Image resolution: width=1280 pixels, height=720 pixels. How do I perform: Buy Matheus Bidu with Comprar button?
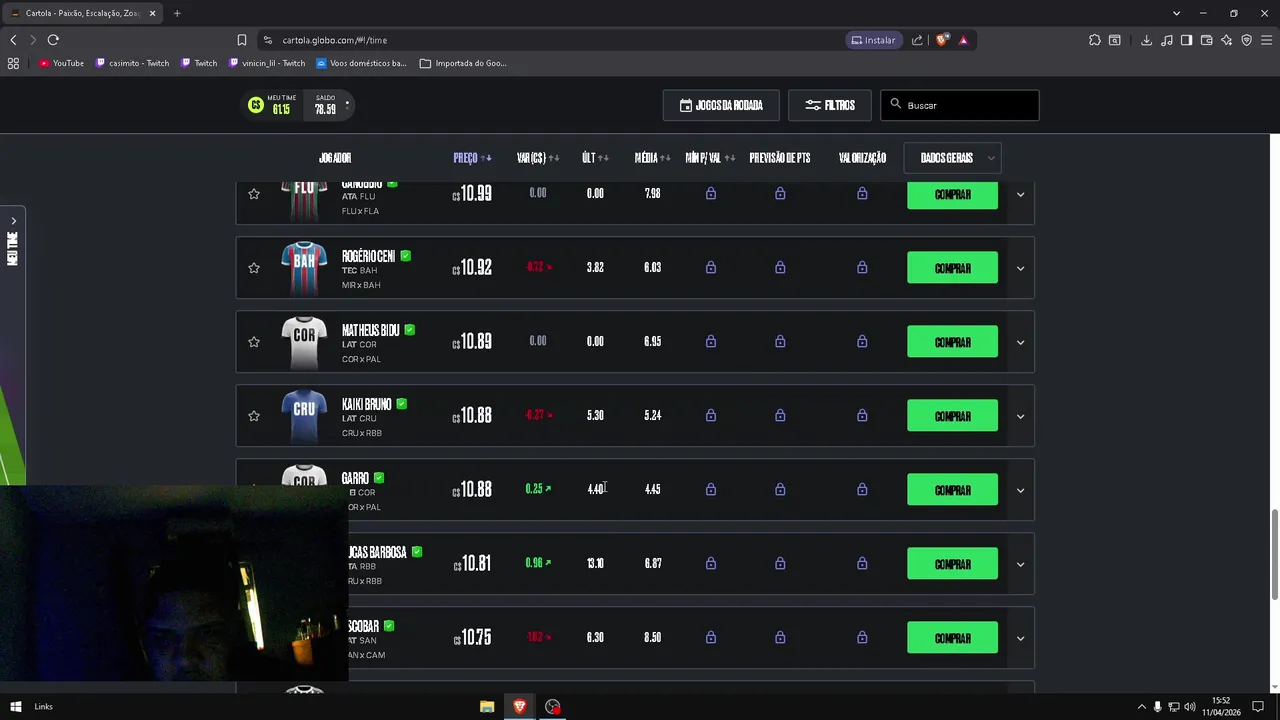click(x=952, y=342)
